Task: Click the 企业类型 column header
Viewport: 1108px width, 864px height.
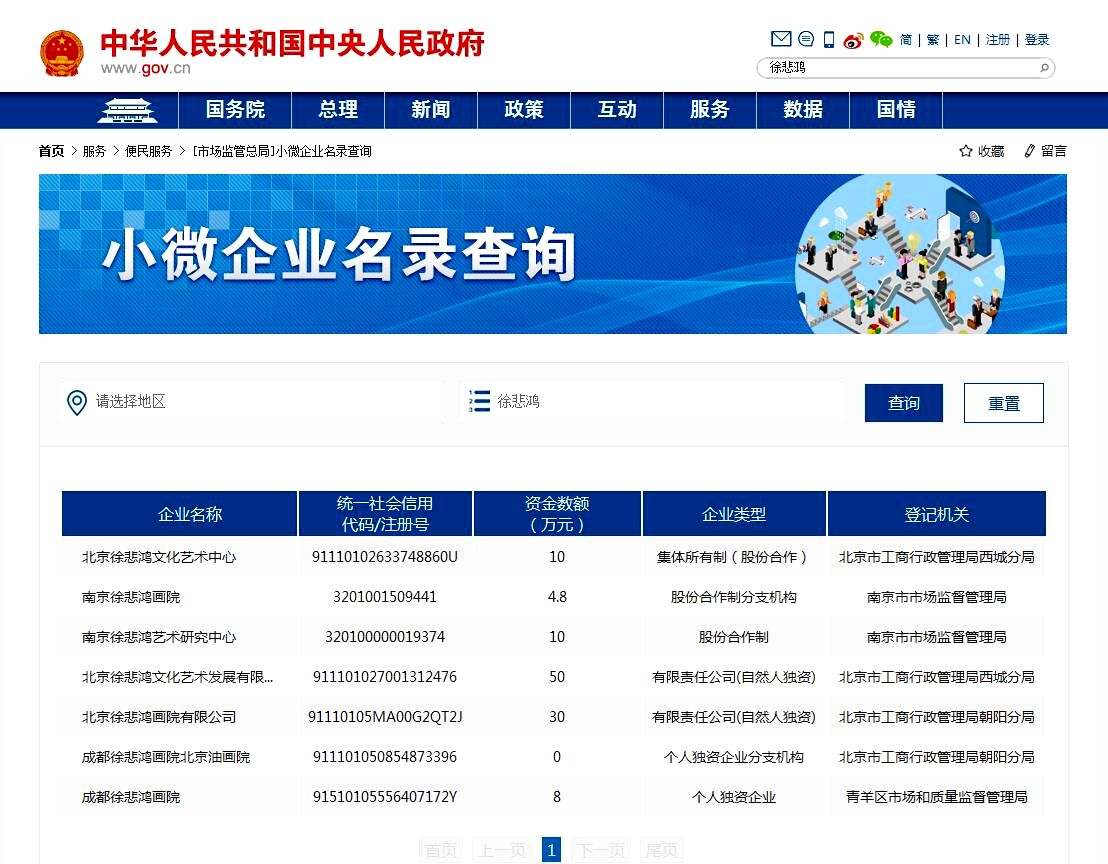Action: [x=734, y=514]
